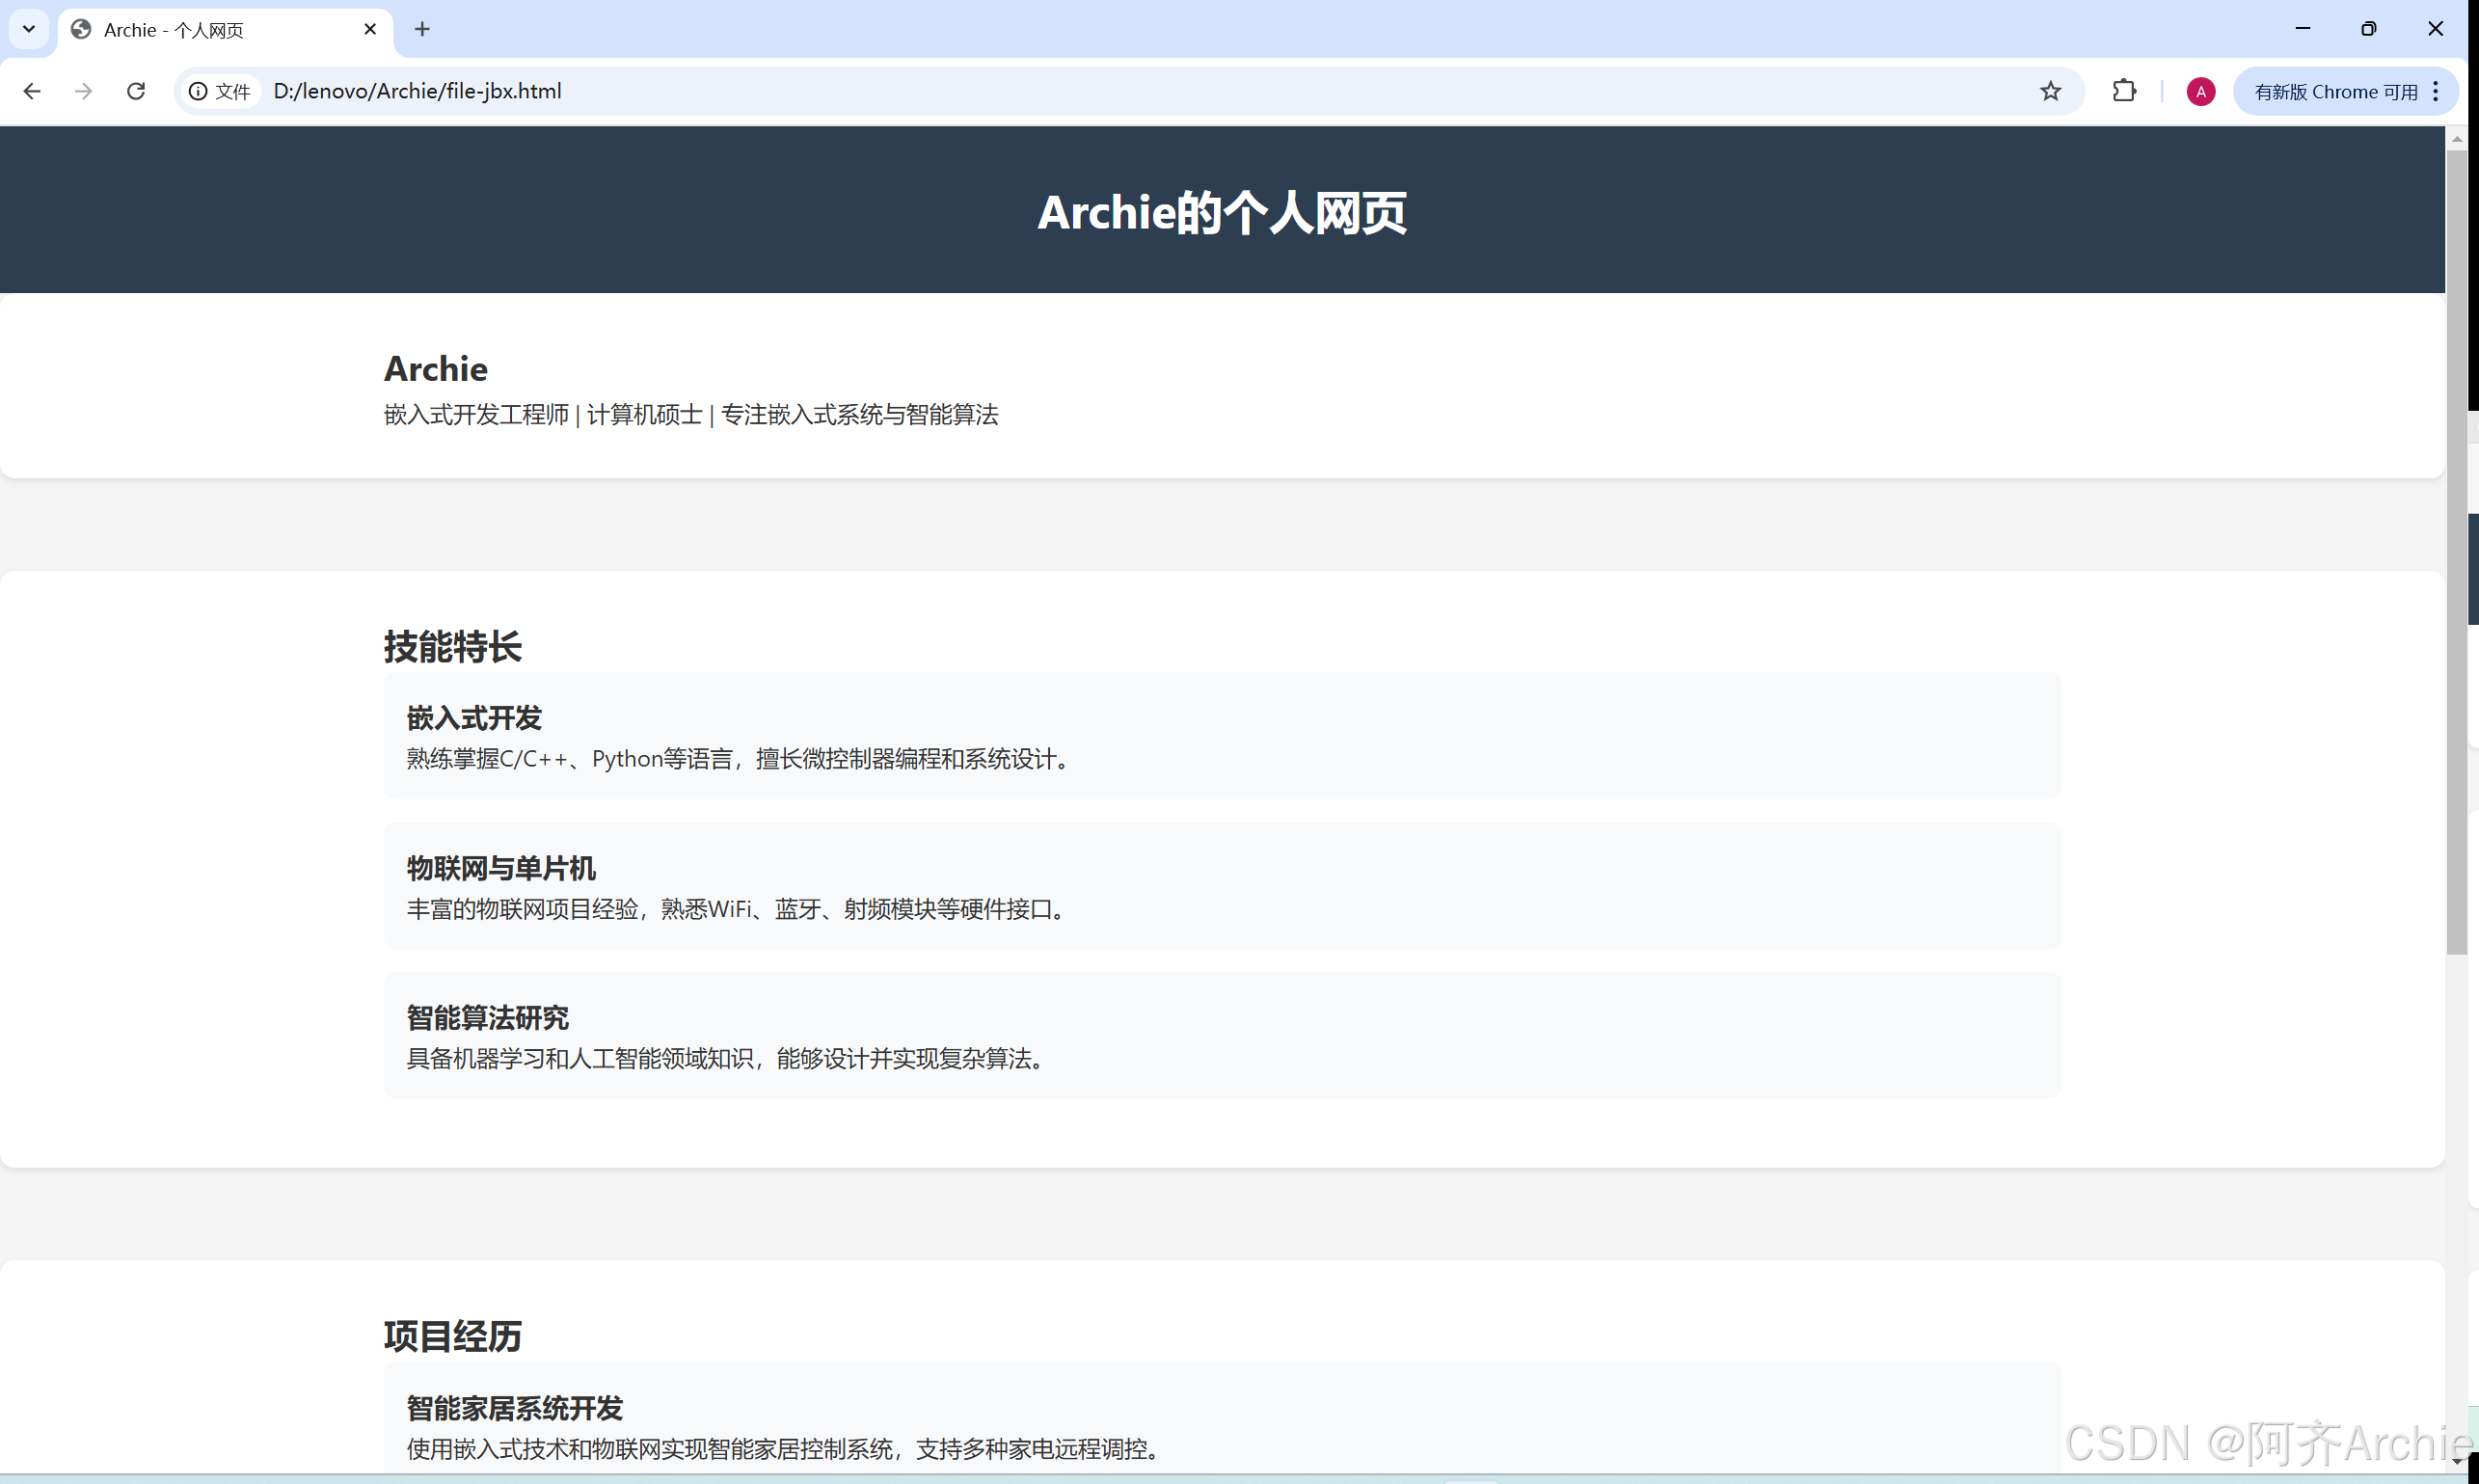Open the Extensions puzzle icon

2124,91
